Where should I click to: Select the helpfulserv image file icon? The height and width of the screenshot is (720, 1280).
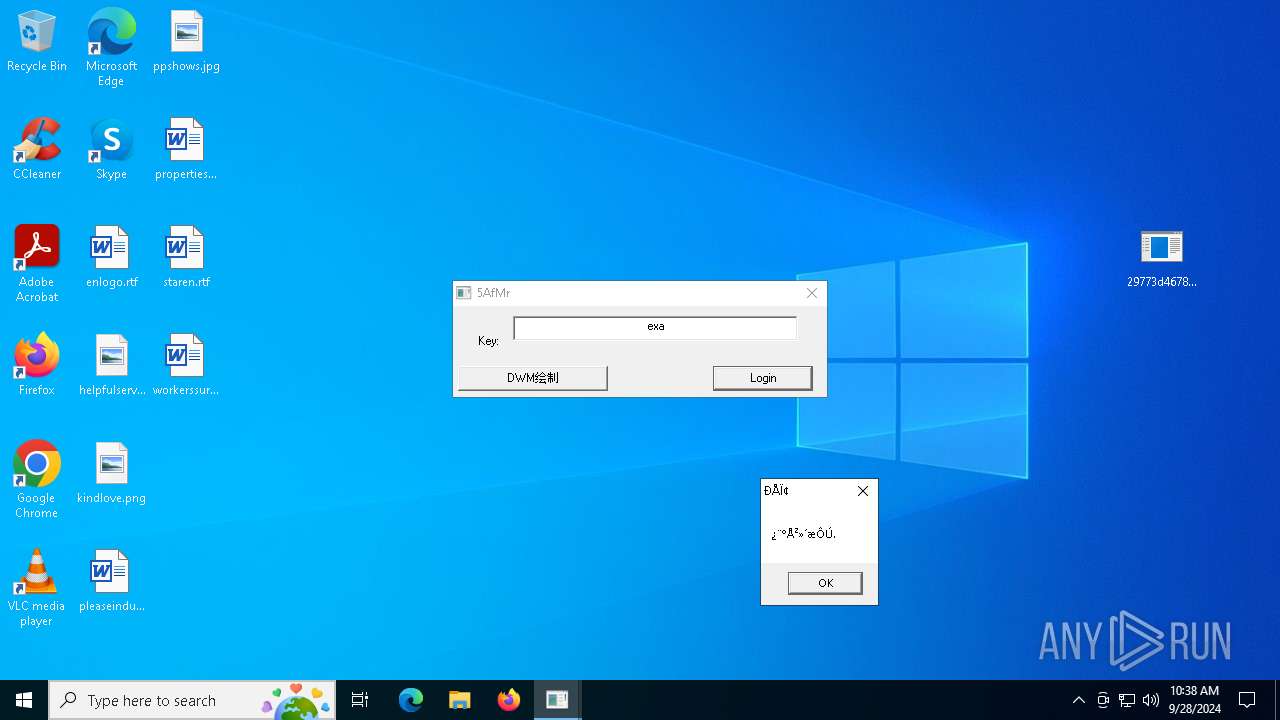click(111, 366)
